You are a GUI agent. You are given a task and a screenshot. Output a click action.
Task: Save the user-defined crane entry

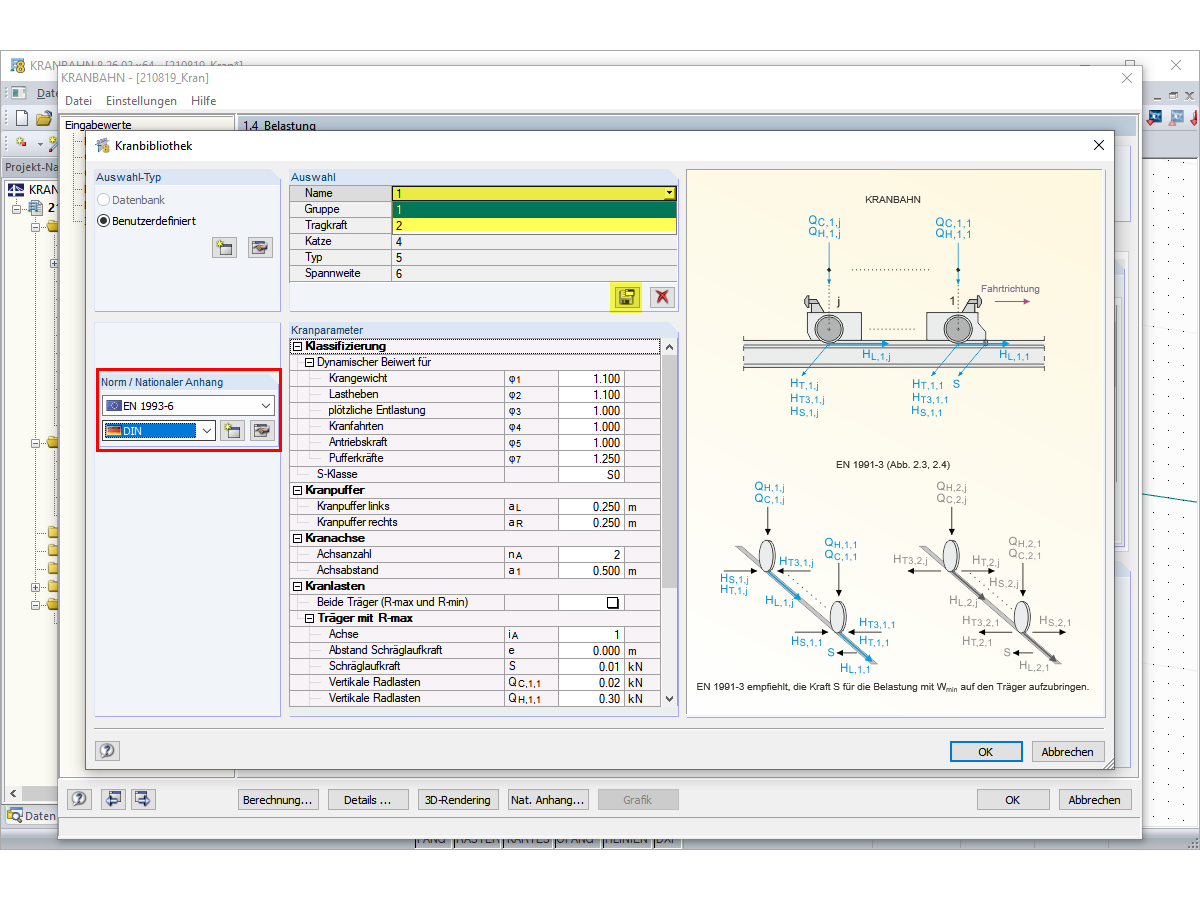tap(626, 297)
